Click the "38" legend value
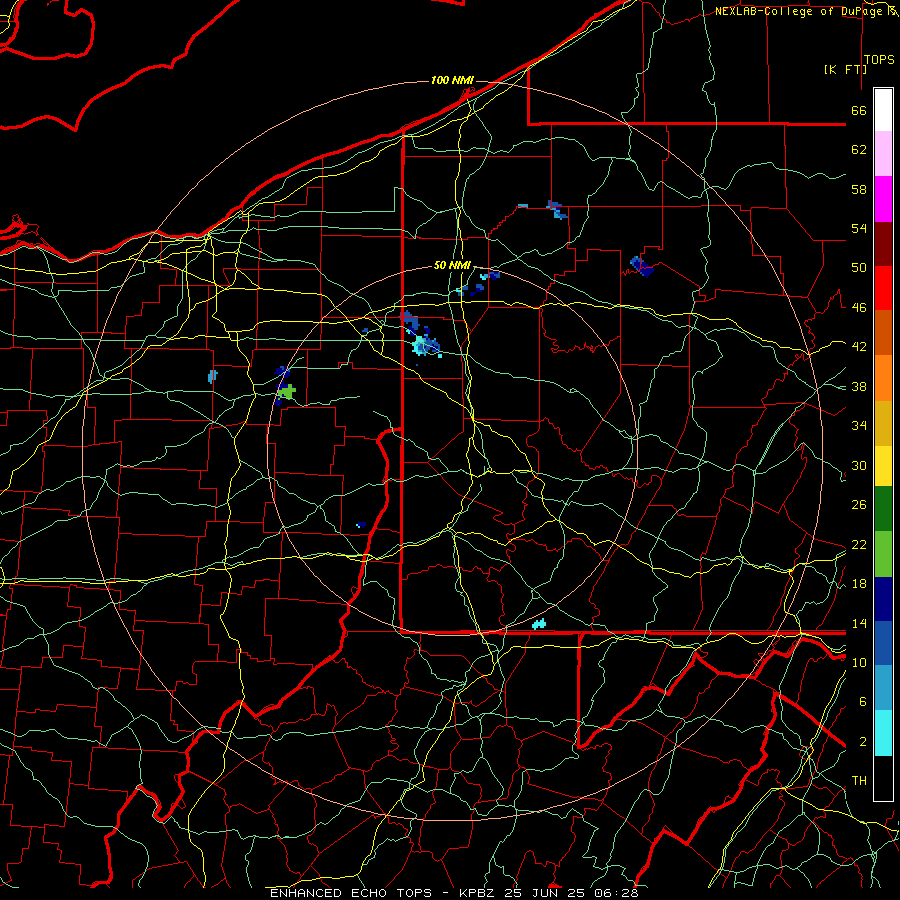This screenshot has width=900, height=900. [x=859, y=386]
